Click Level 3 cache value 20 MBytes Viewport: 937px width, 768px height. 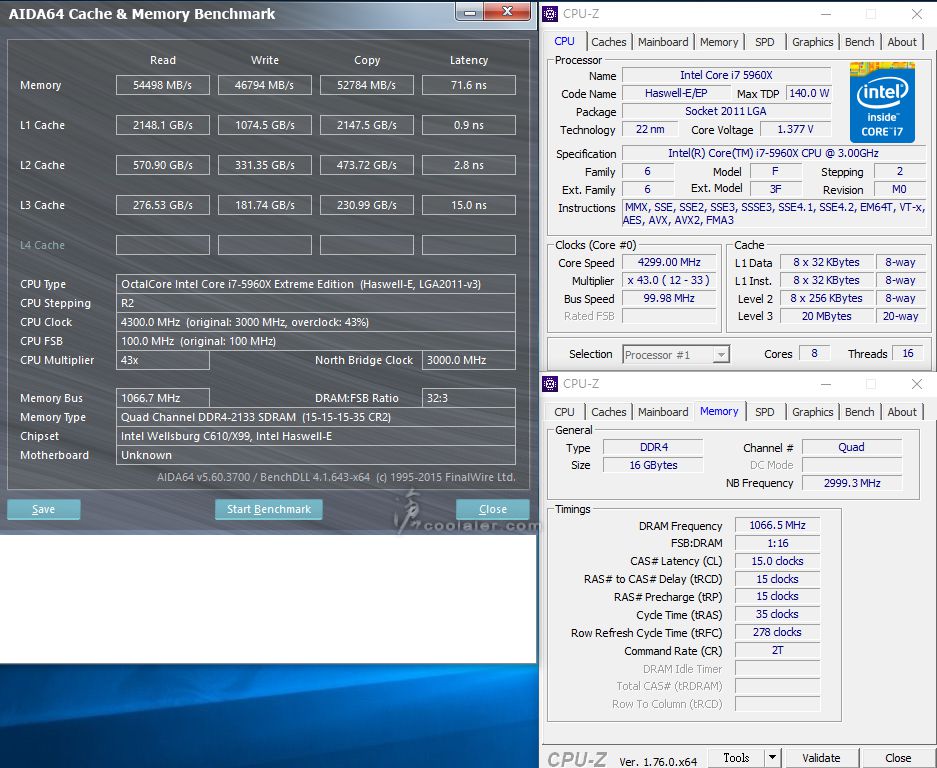click(x=826, y=316)
